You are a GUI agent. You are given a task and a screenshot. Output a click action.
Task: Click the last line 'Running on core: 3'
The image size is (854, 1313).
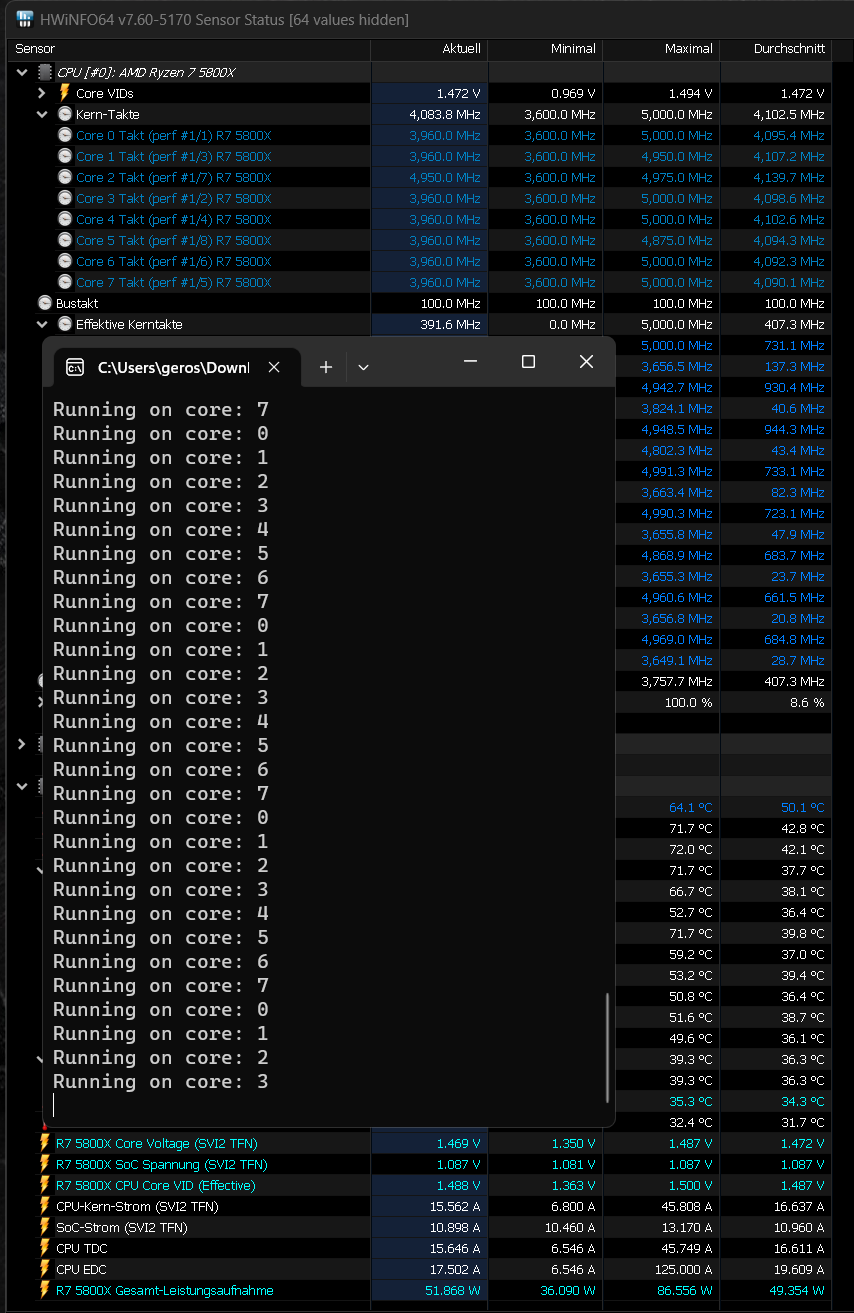[x=161, y=1081]
